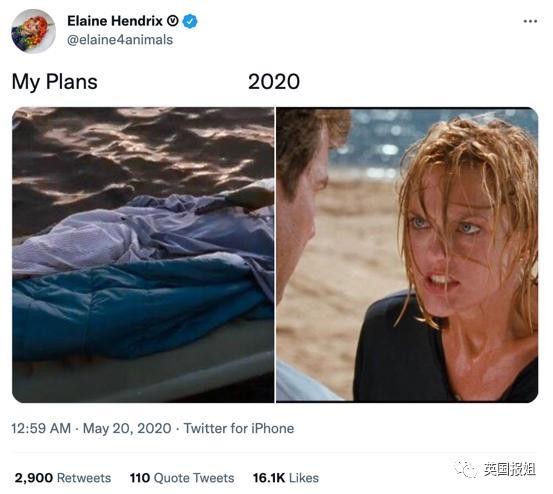Show the 2,900 Retweets list
The image size is (553, 494).
(x=63, y=478)
